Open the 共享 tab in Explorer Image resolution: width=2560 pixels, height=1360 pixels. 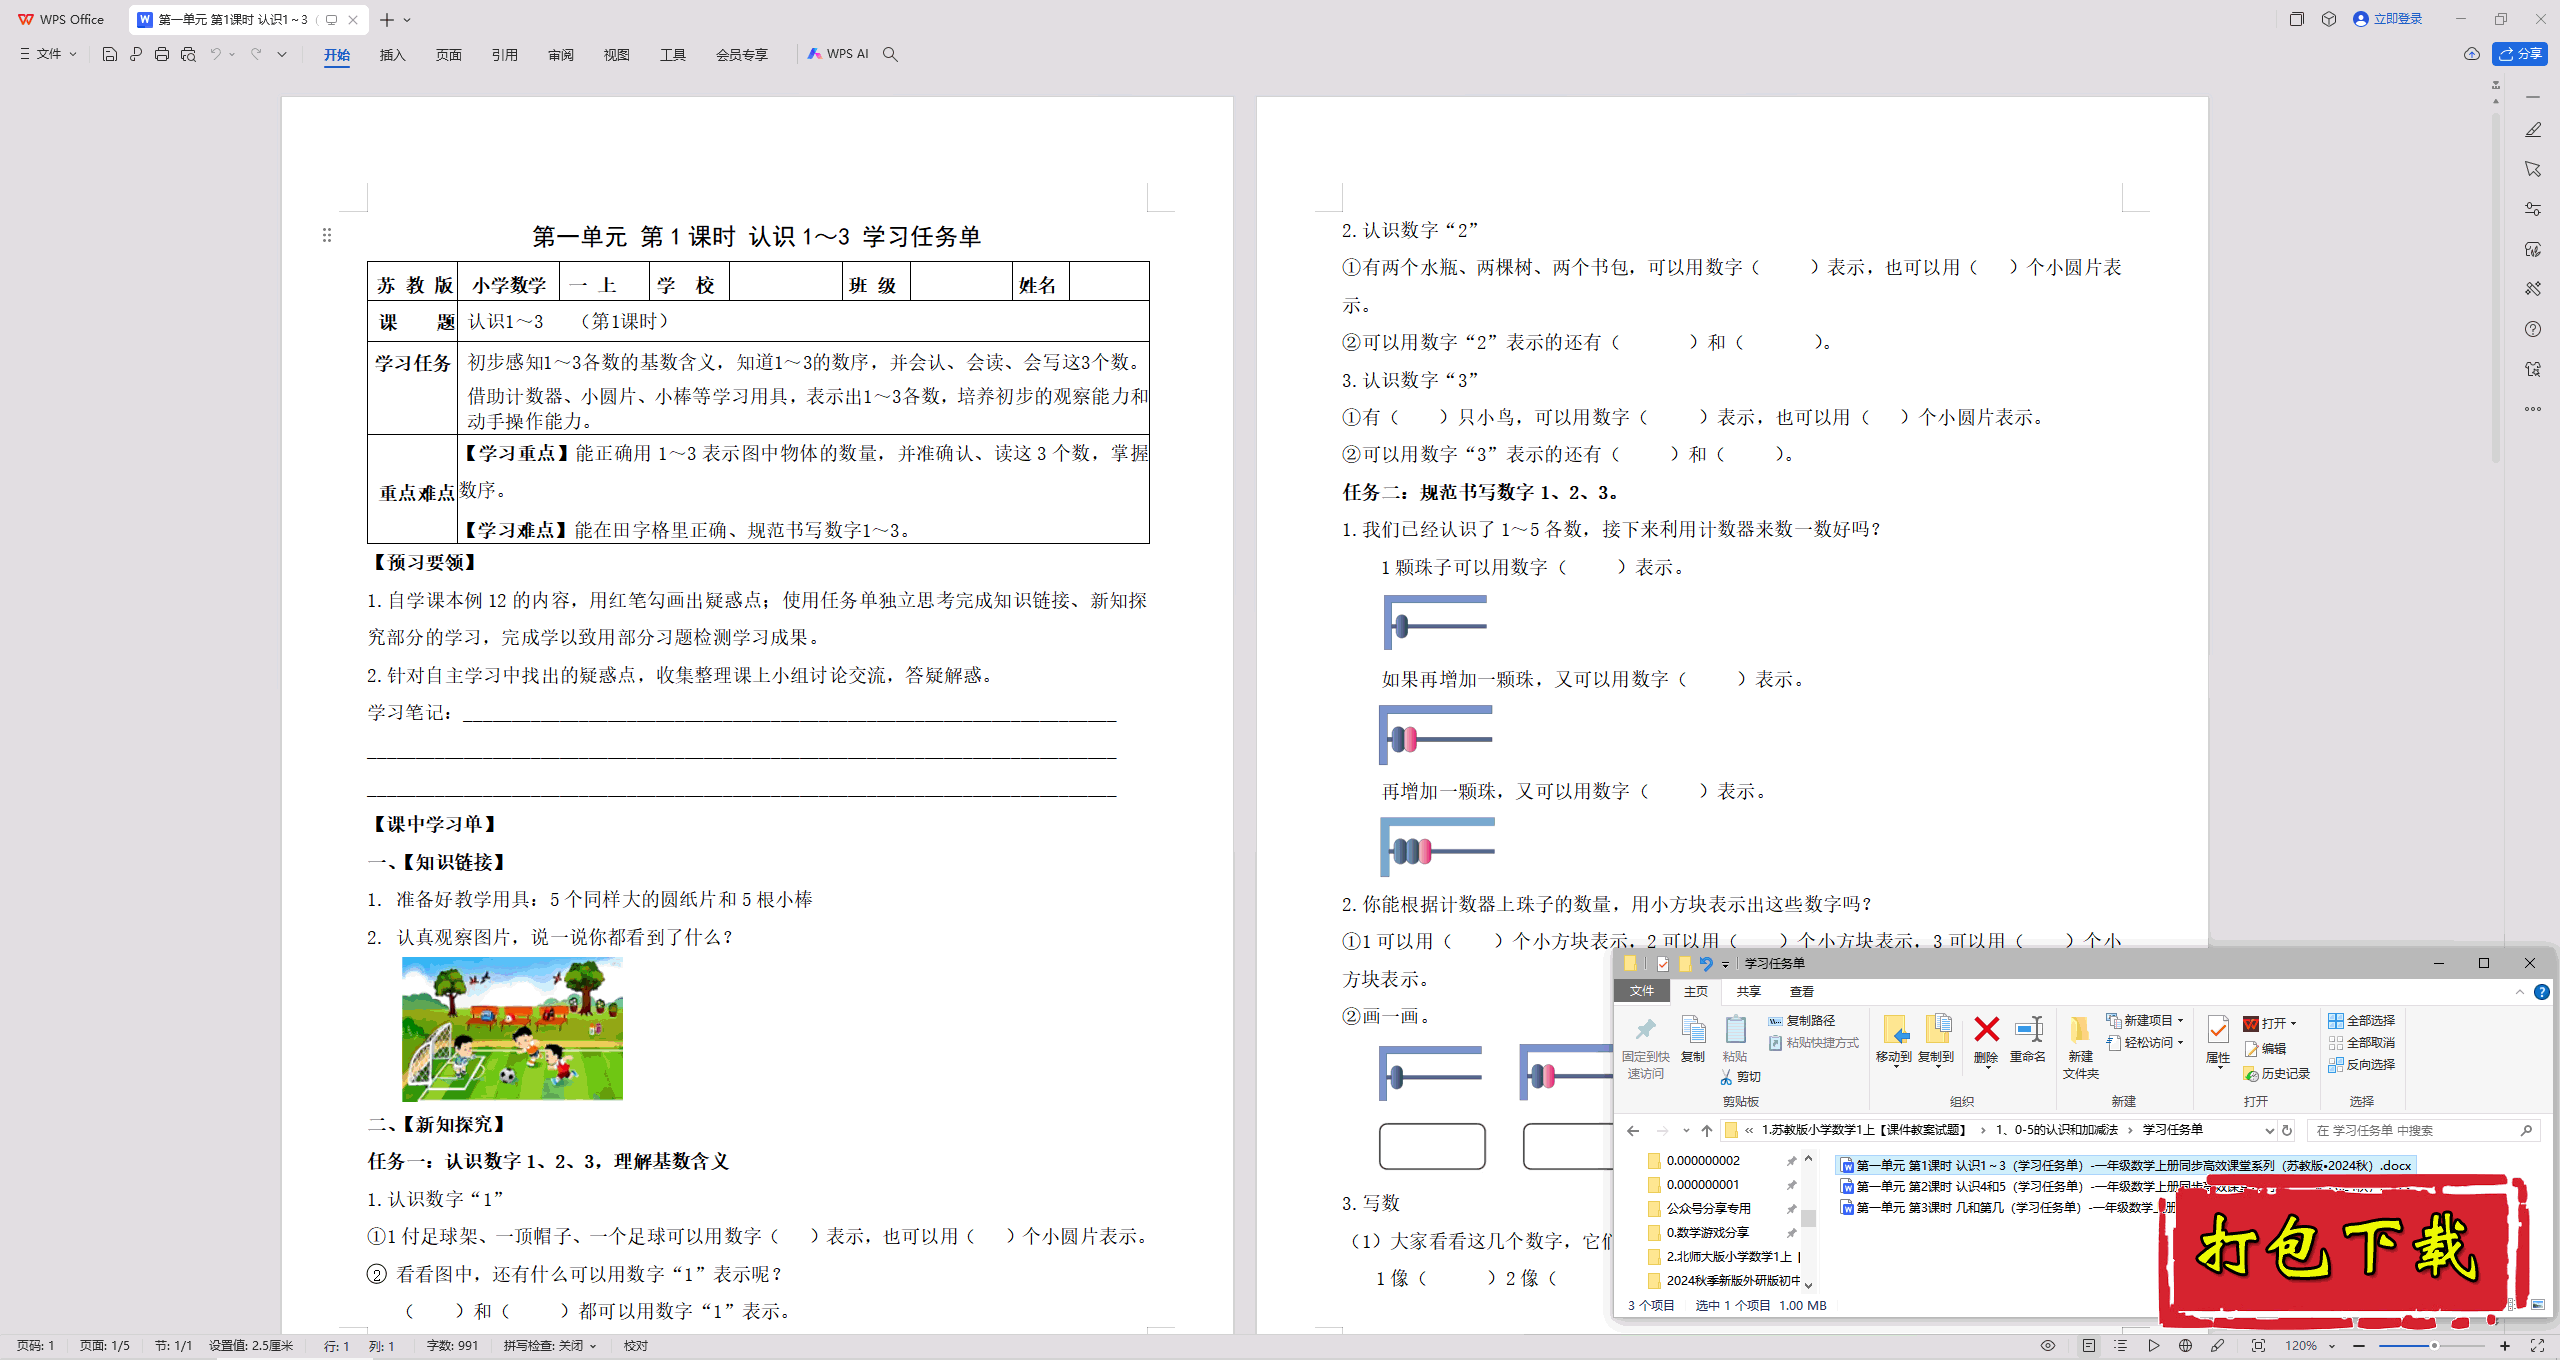tap(1749, 992)
